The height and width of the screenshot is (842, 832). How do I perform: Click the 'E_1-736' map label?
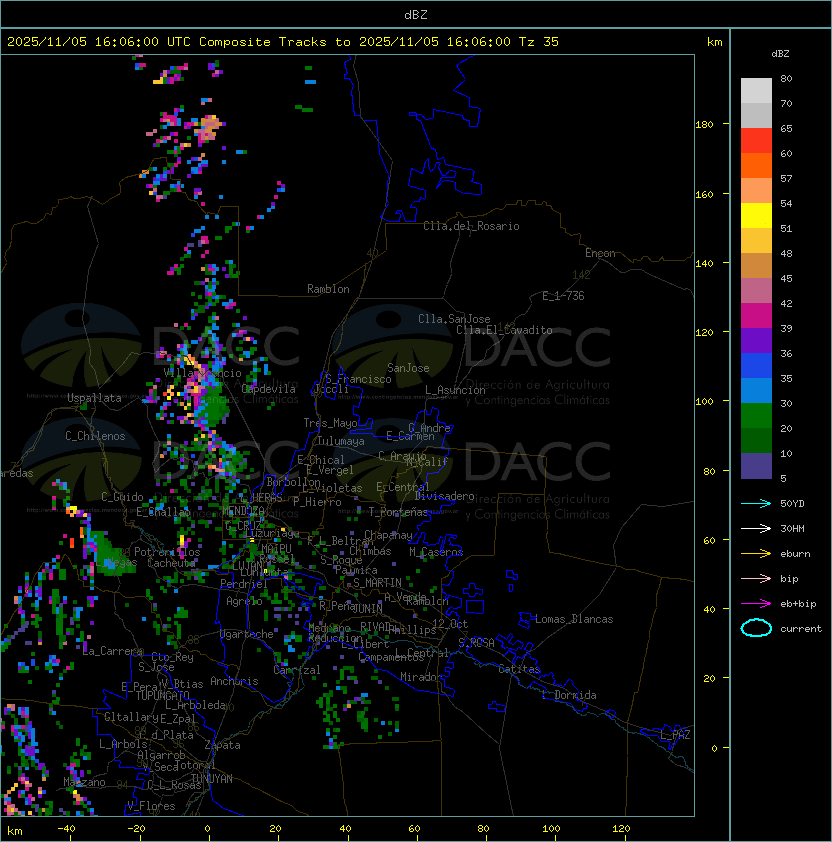click(x=563, y=296)
